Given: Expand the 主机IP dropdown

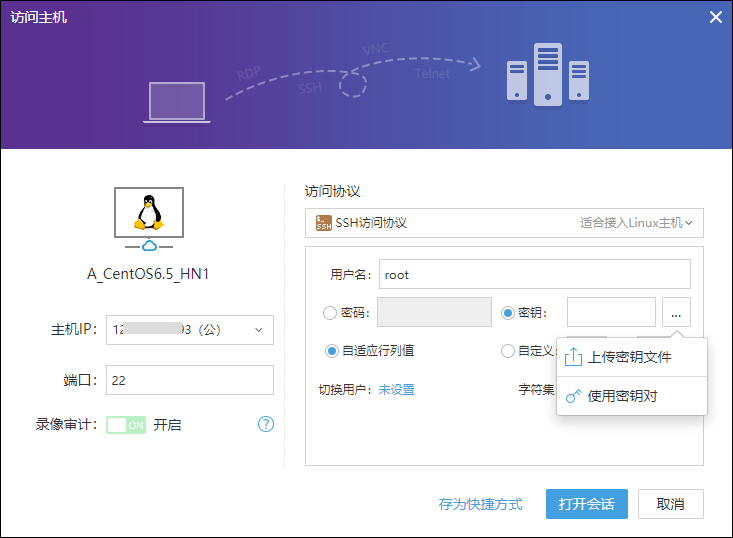Looking at the screenshot, I should click(258, 329).
